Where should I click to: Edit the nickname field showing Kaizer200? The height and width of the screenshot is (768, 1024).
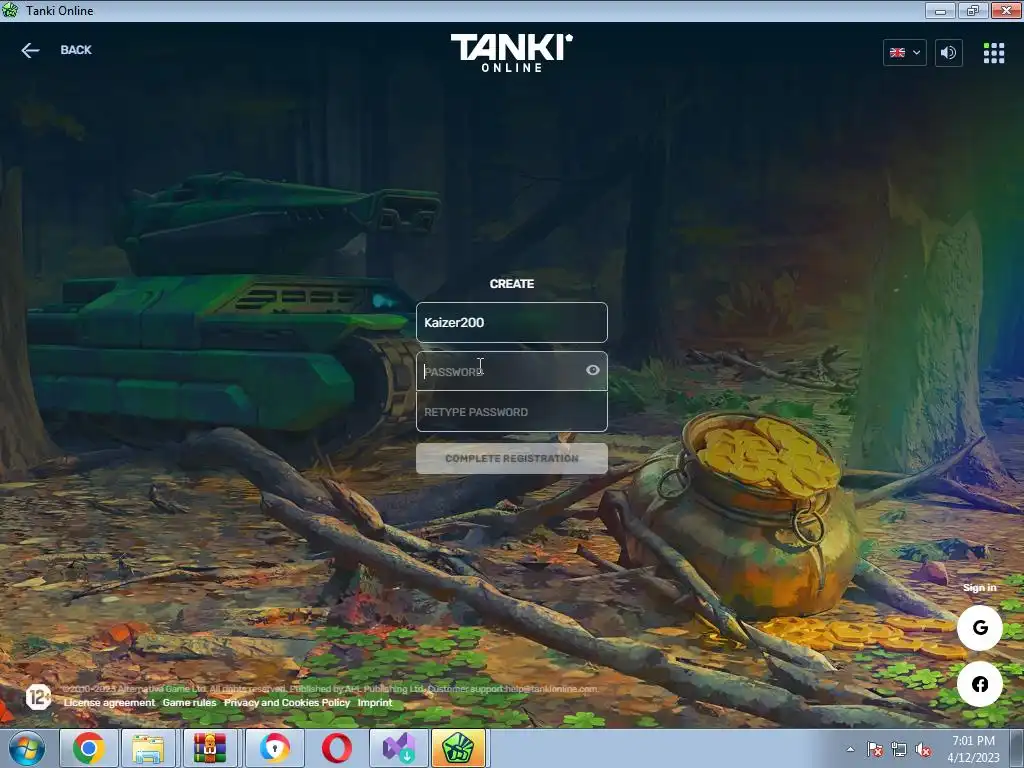(511, 322)
